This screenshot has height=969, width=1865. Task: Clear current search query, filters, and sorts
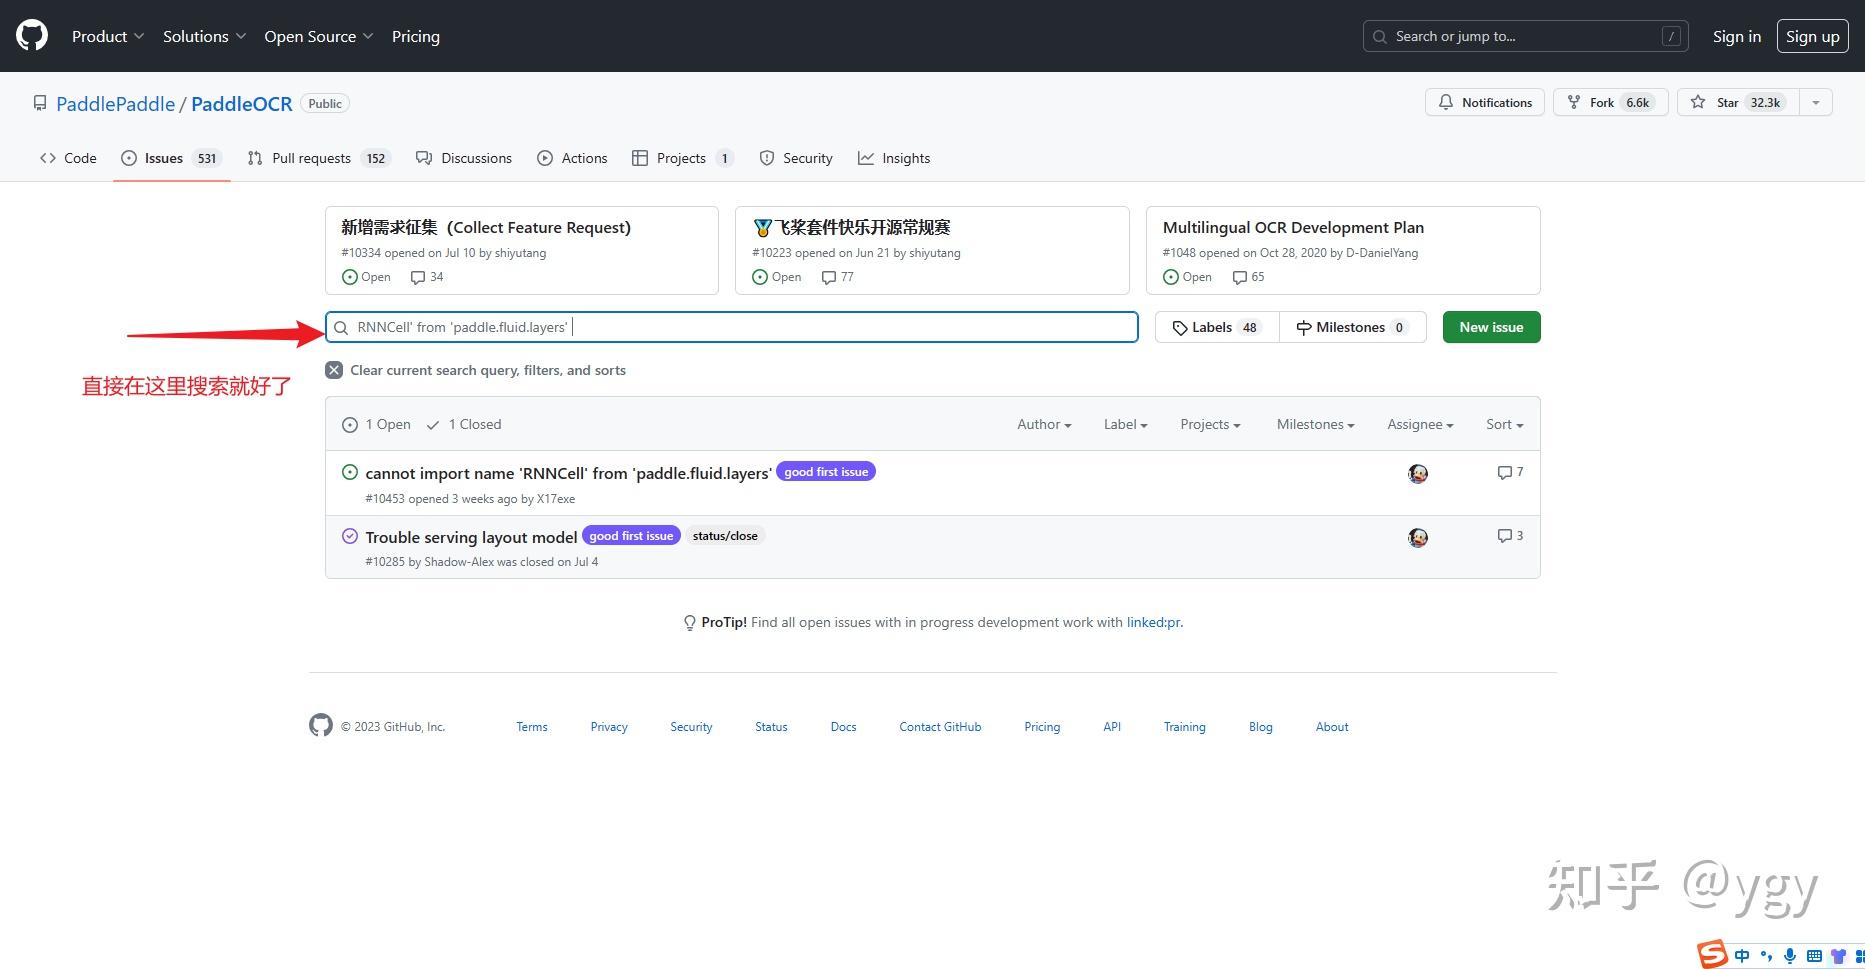[476, 370]
